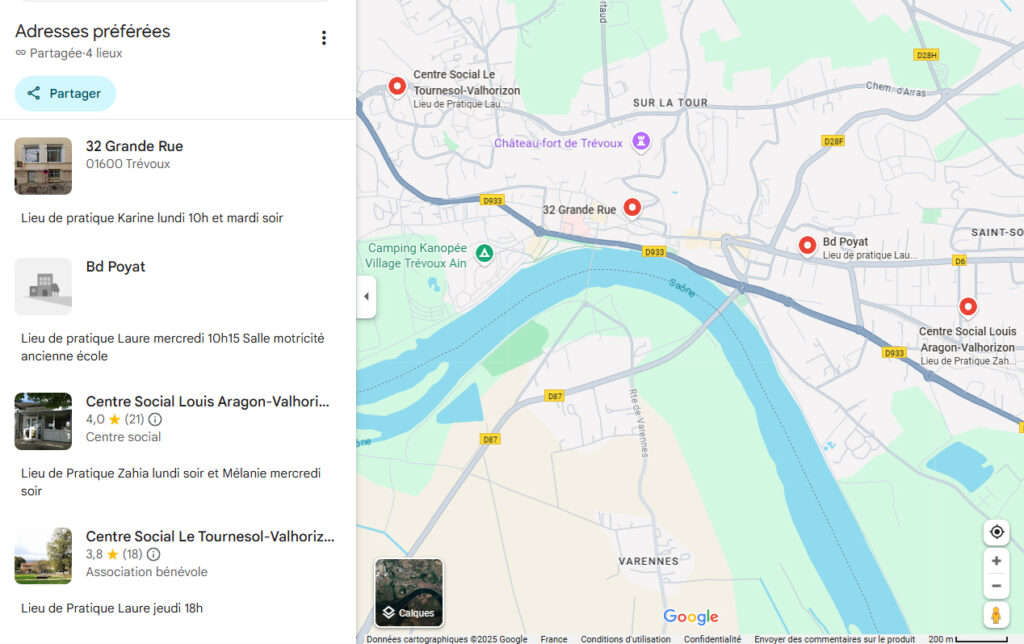Select the Bd Poyat red map pin

pyautogui.click(x=807, y=244)
